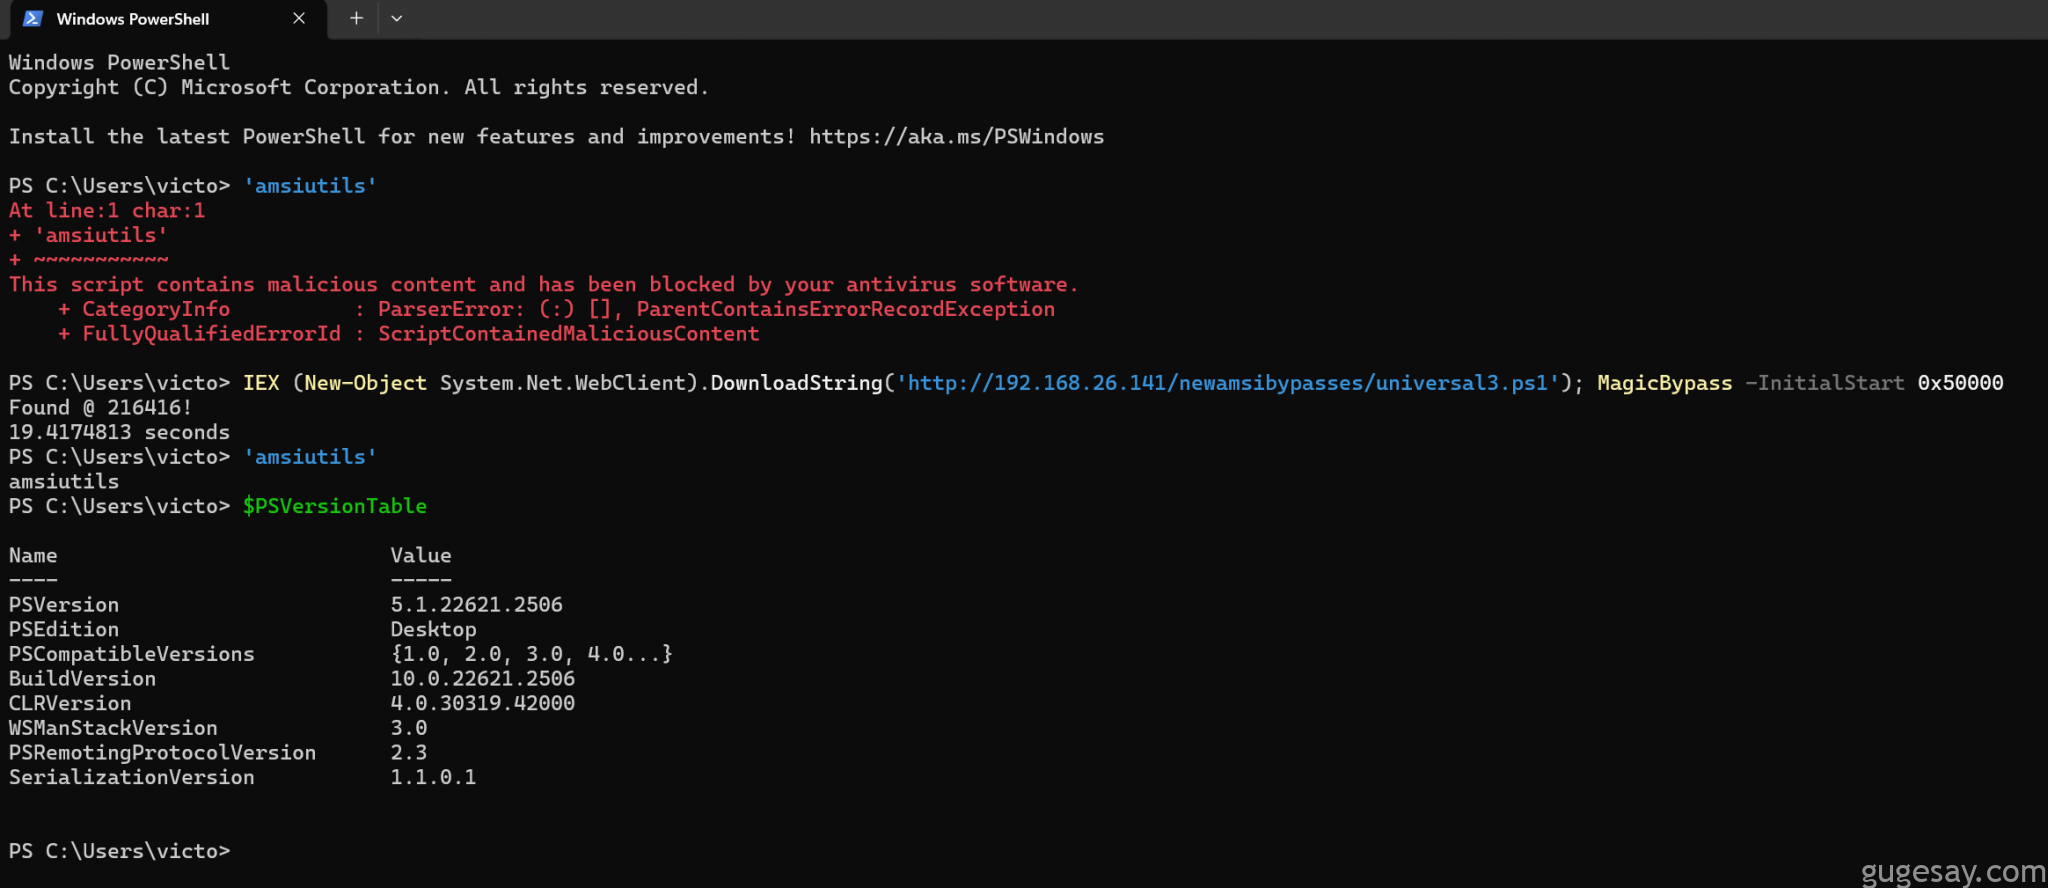Viewport: 2048px width, 888px height.
Task: Click the "Found @ 216416!" output line
Action: click(101, 407)
